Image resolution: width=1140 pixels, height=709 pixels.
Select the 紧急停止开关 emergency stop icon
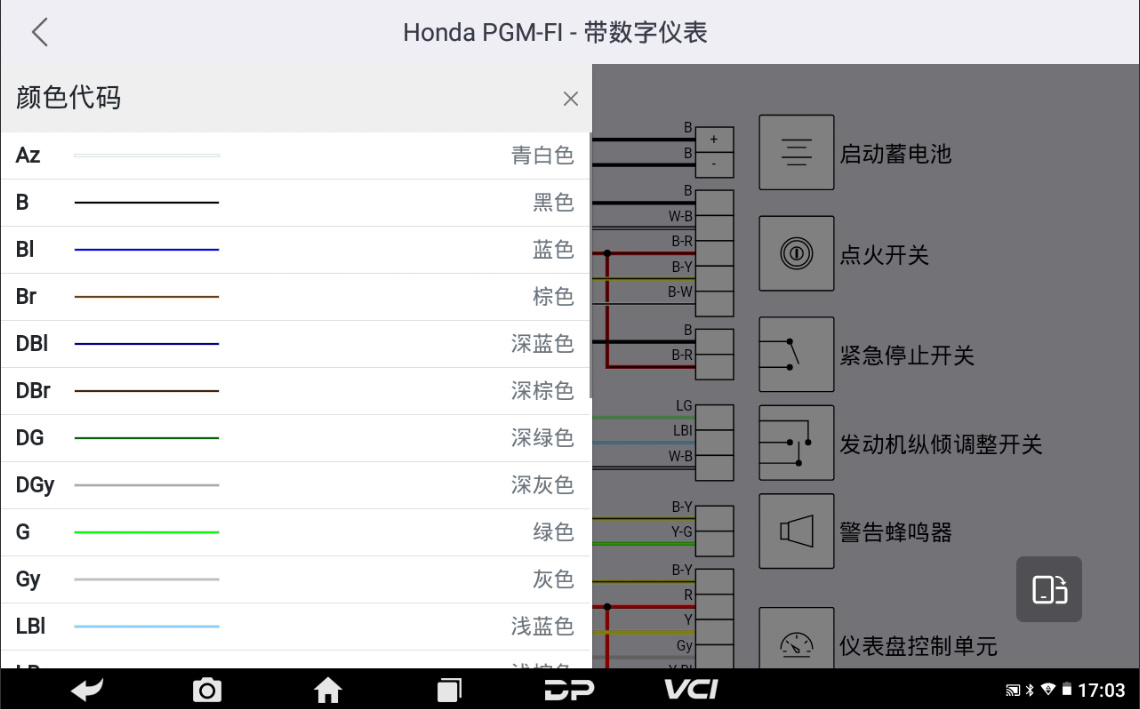tap(796, 354)
